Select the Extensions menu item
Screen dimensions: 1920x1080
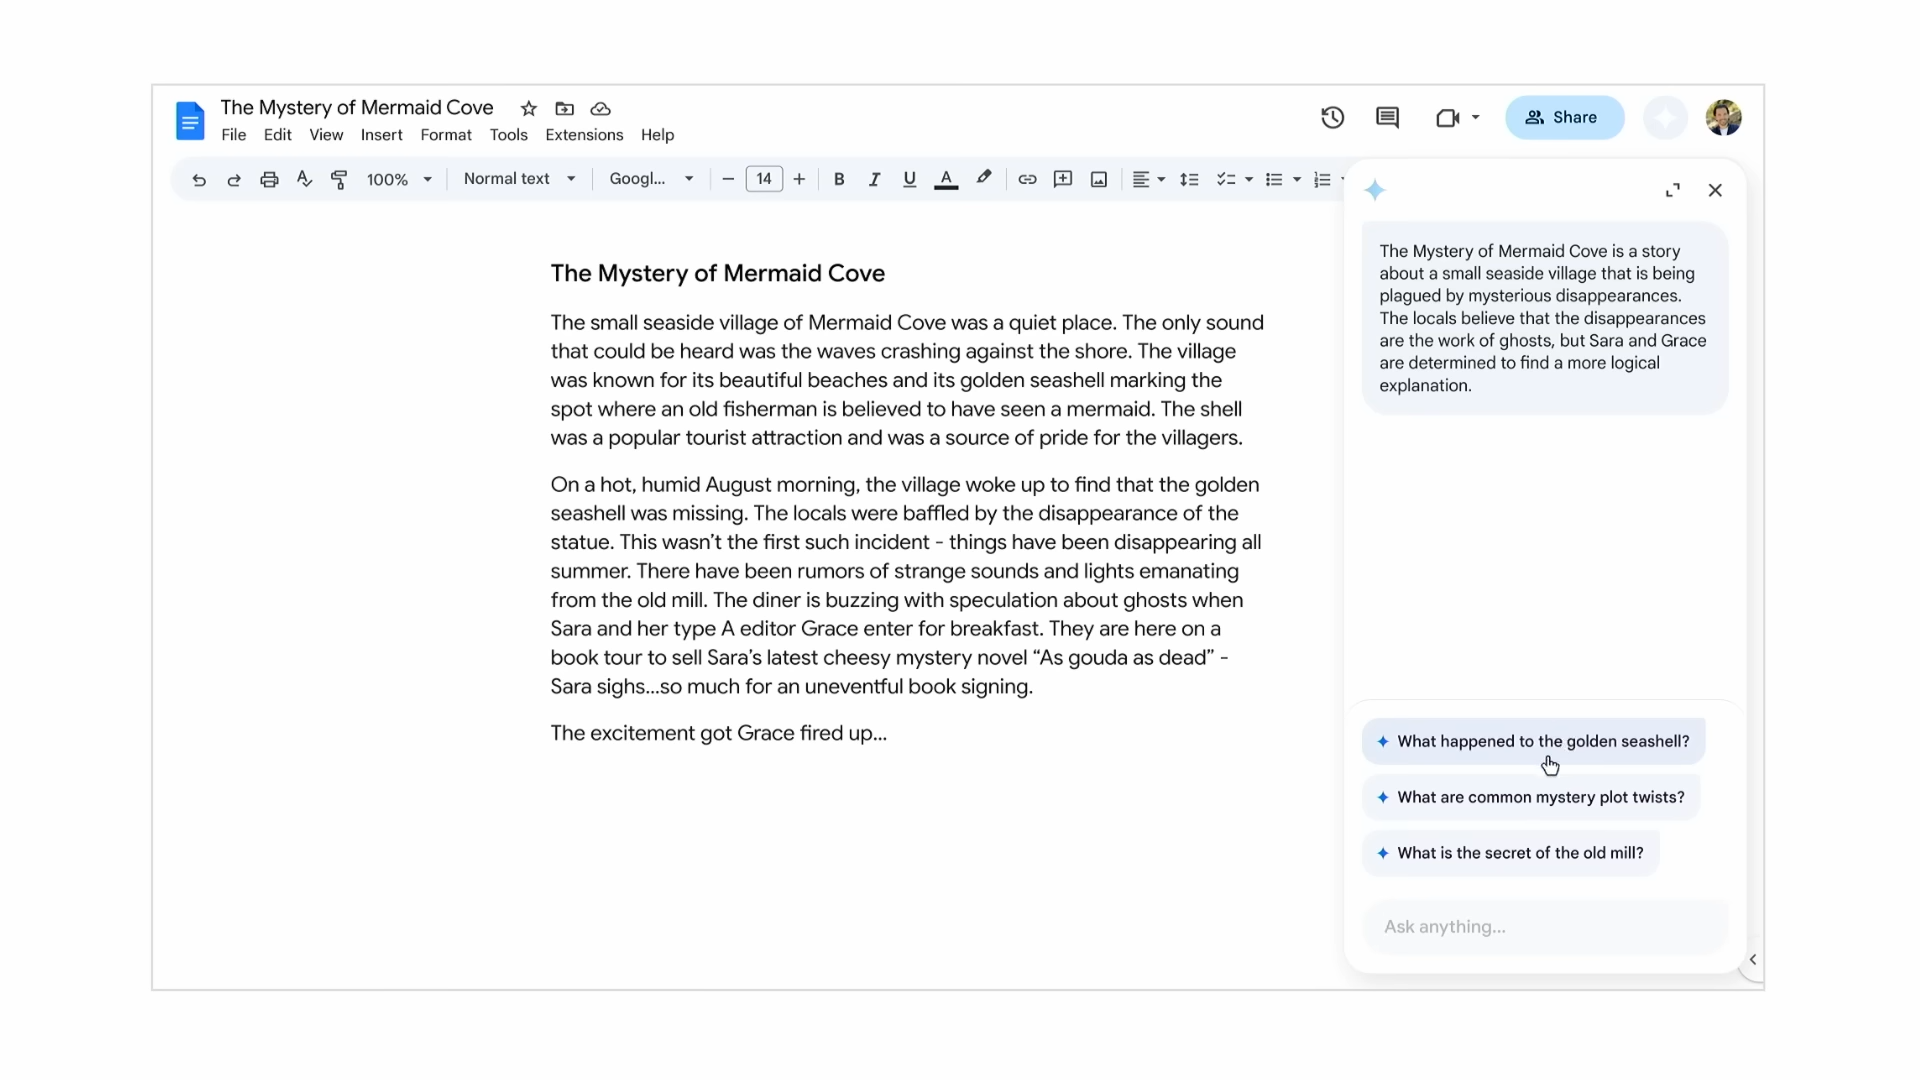tap(584, 135)
